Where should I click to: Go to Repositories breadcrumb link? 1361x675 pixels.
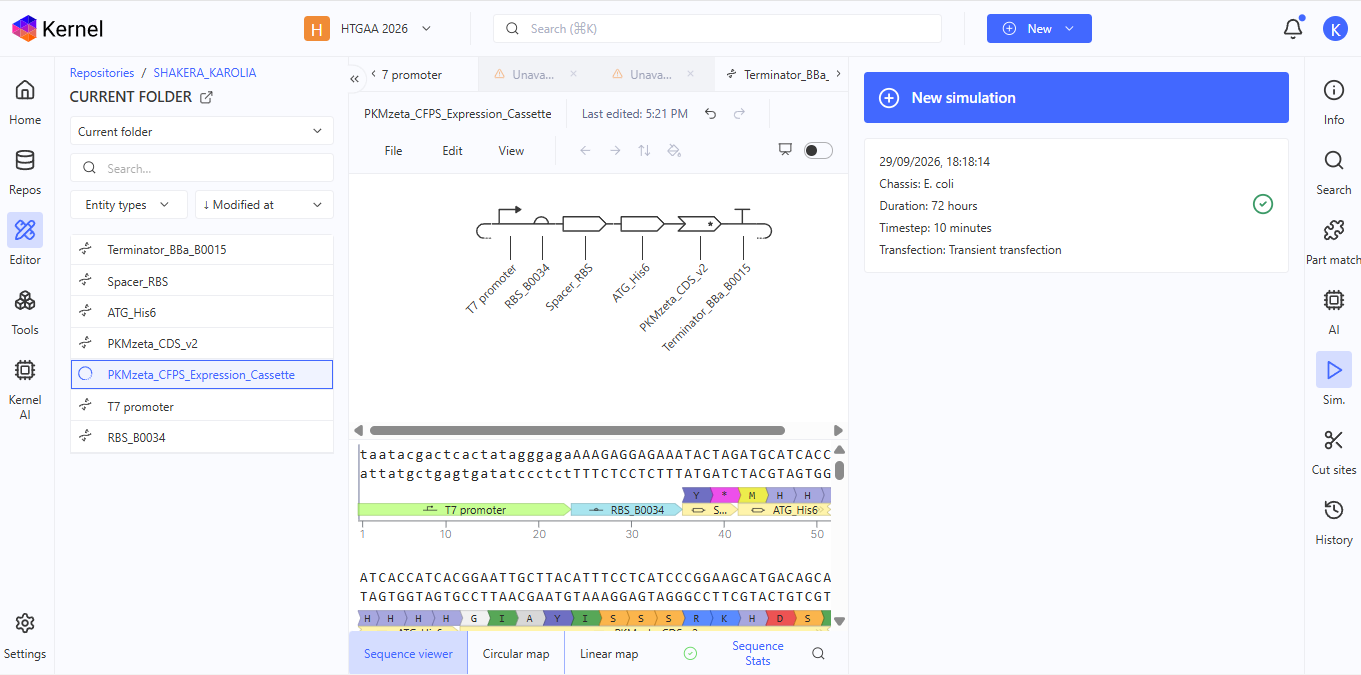[102, 73]
